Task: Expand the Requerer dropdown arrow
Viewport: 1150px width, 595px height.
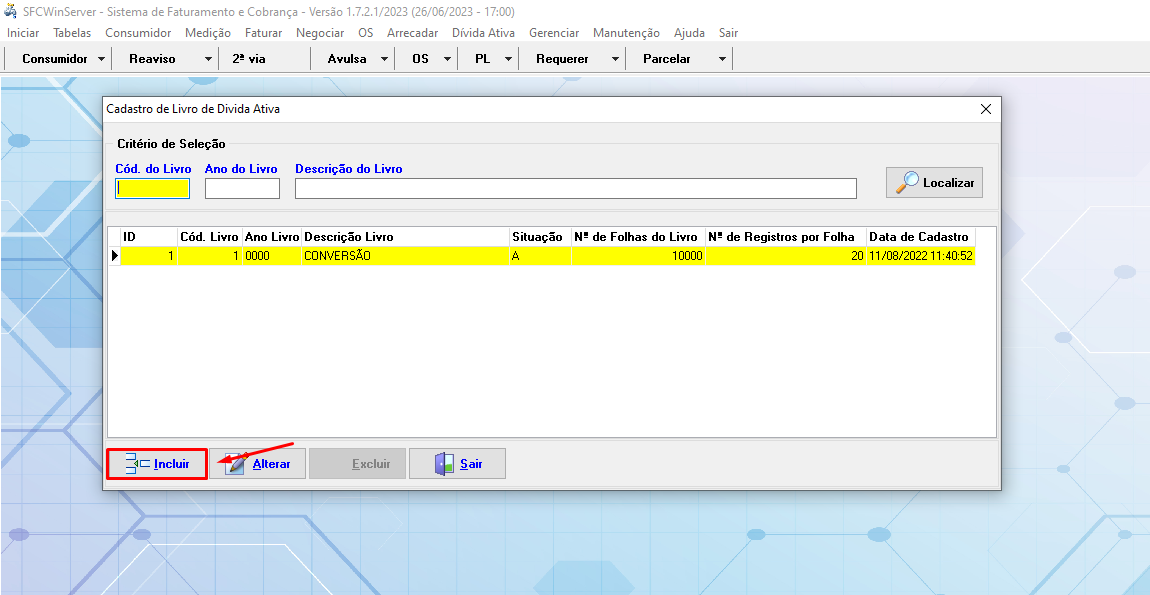Action: [615, 59]
